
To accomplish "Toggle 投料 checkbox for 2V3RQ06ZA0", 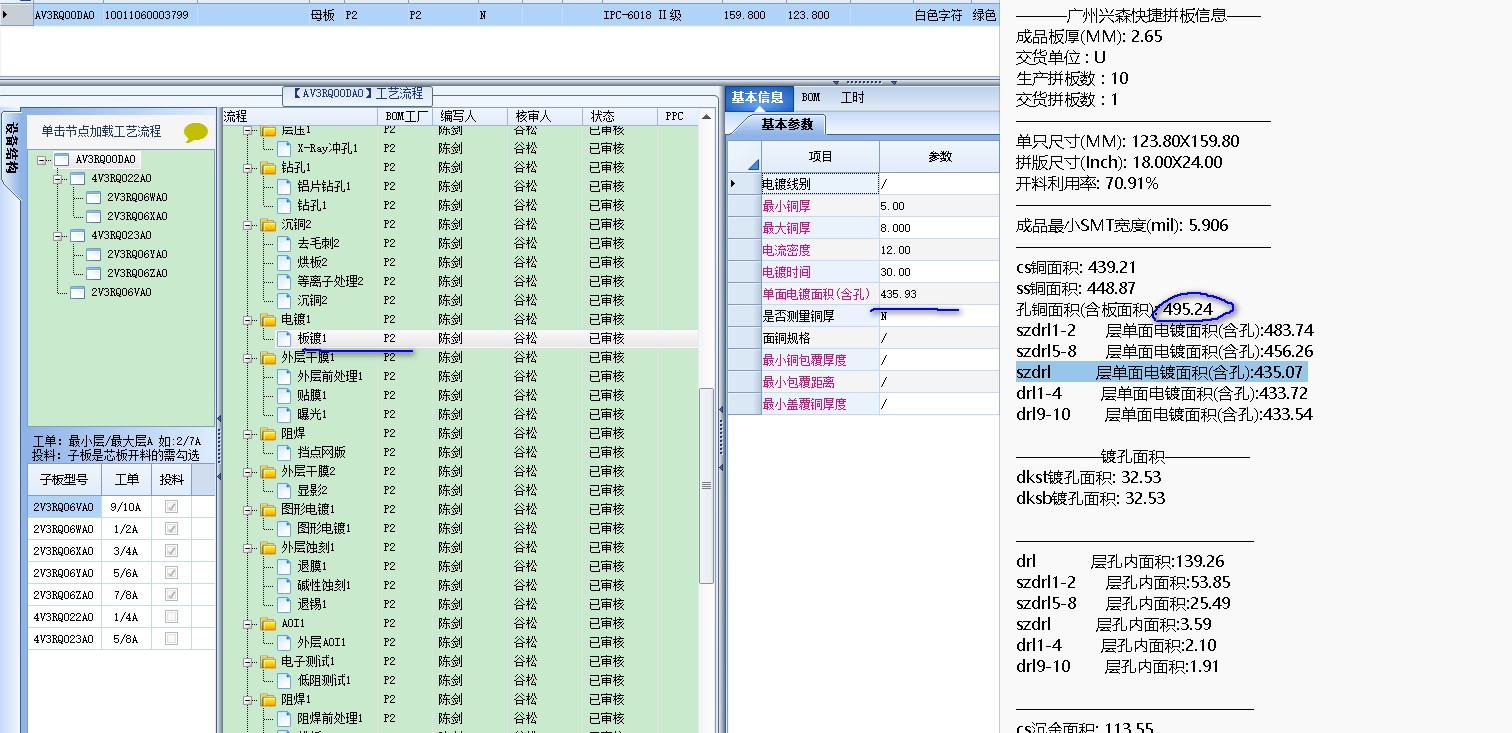I will [x=171, y=595].
